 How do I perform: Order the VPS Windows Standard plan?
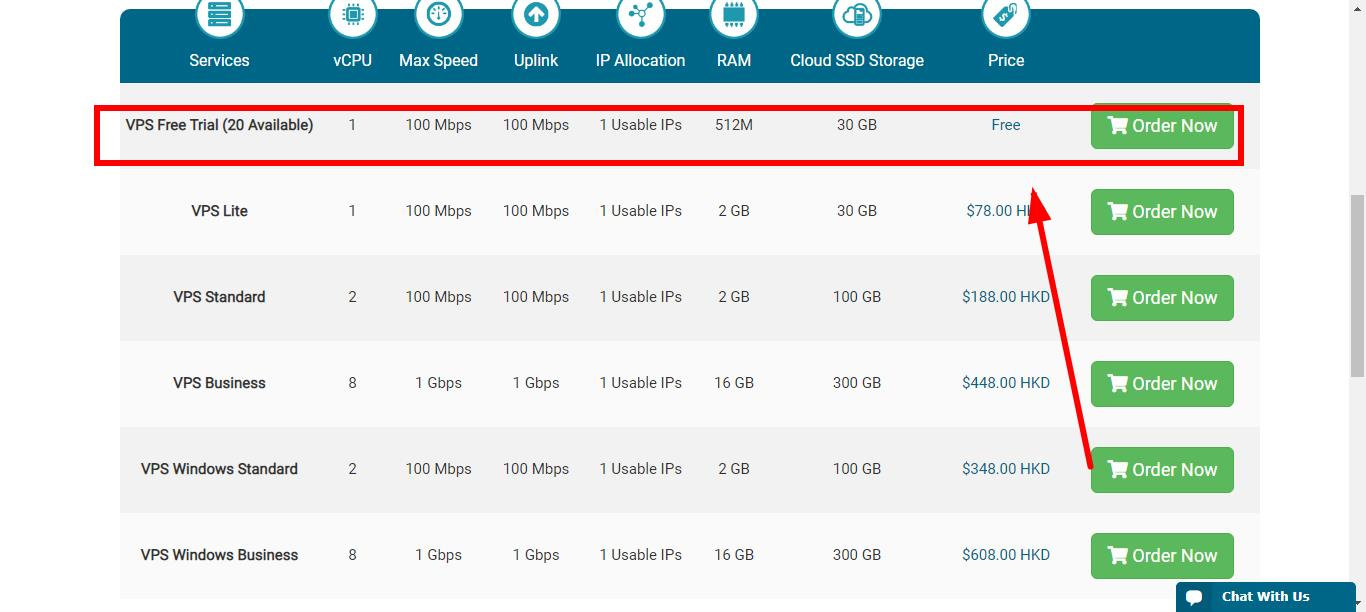(x=1162, y=470)
